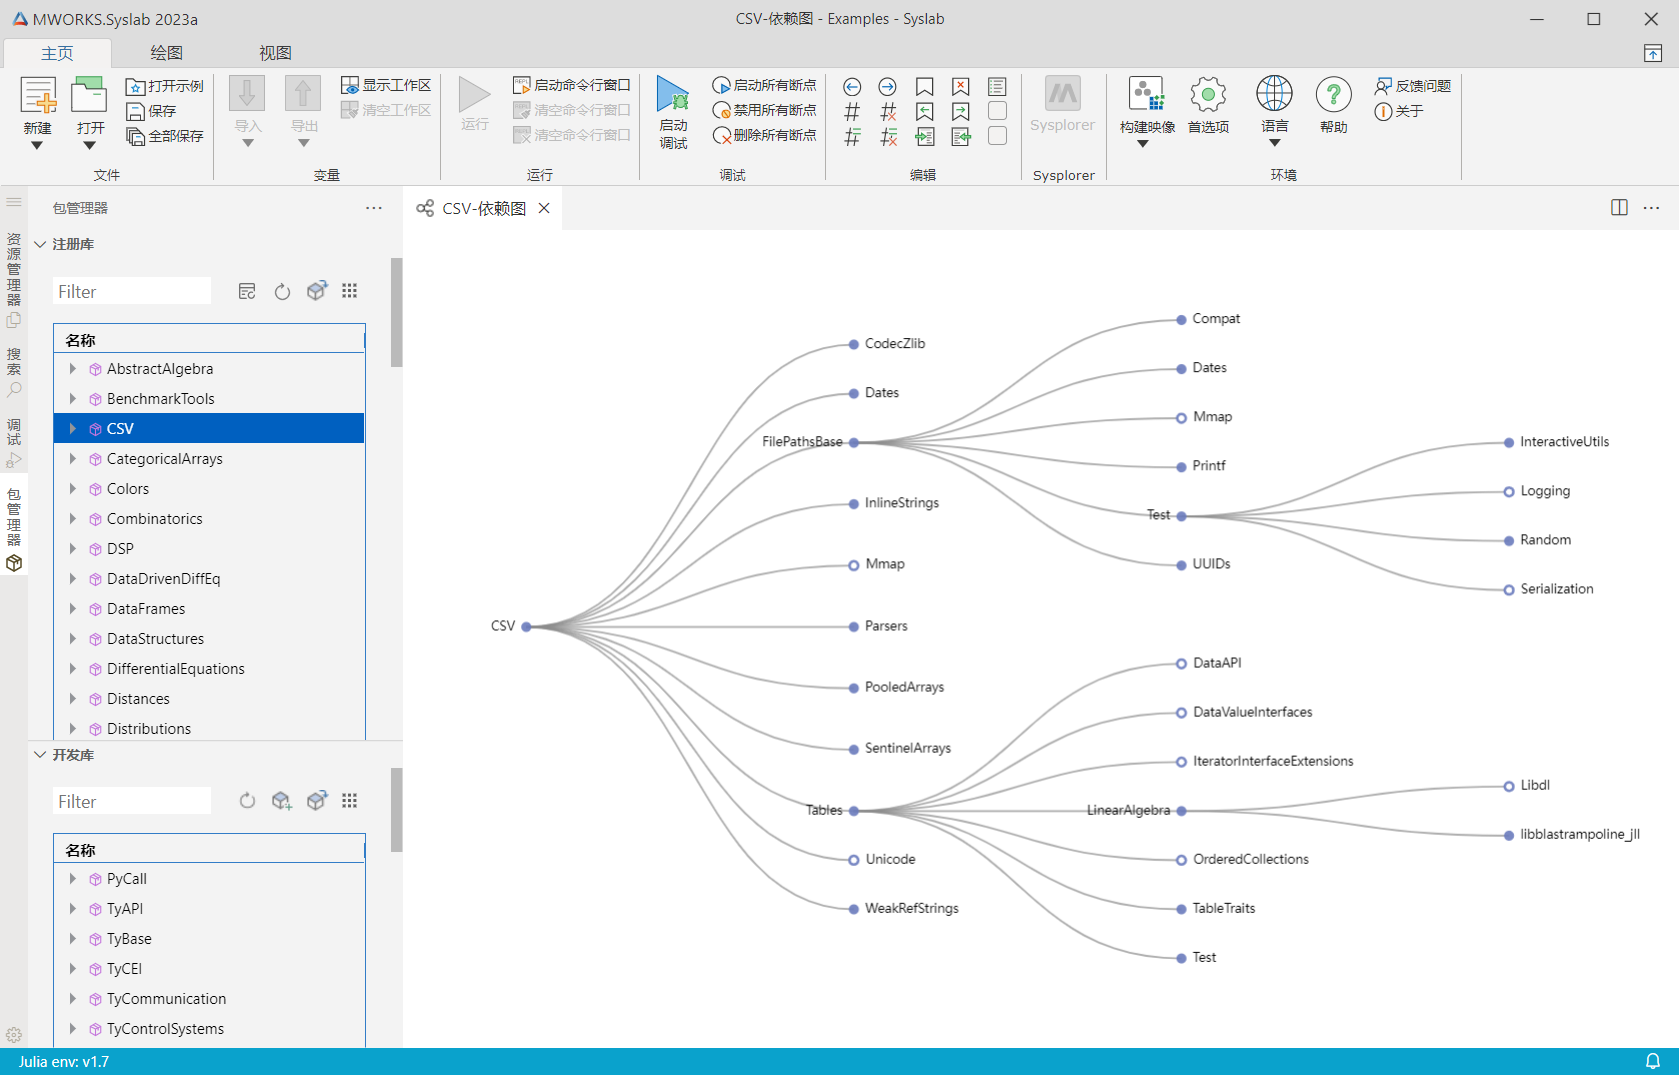
Task: Click the 打开示例 button
Action: [x=165, y=86]
